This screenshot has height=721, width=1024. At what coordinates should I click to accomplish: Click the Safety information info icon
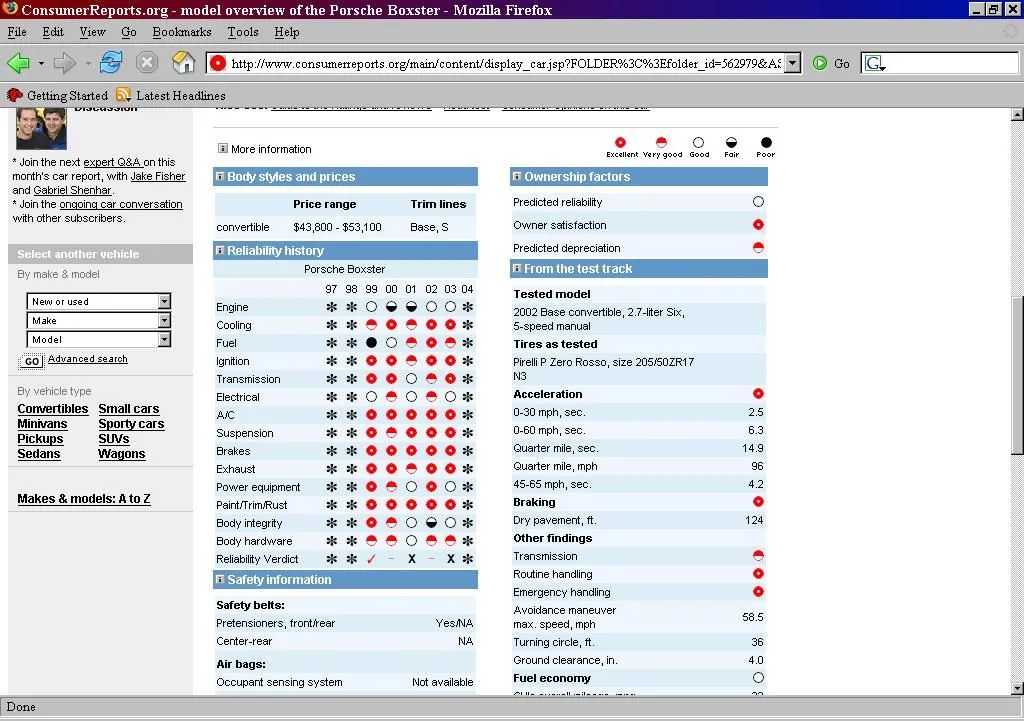220,580
